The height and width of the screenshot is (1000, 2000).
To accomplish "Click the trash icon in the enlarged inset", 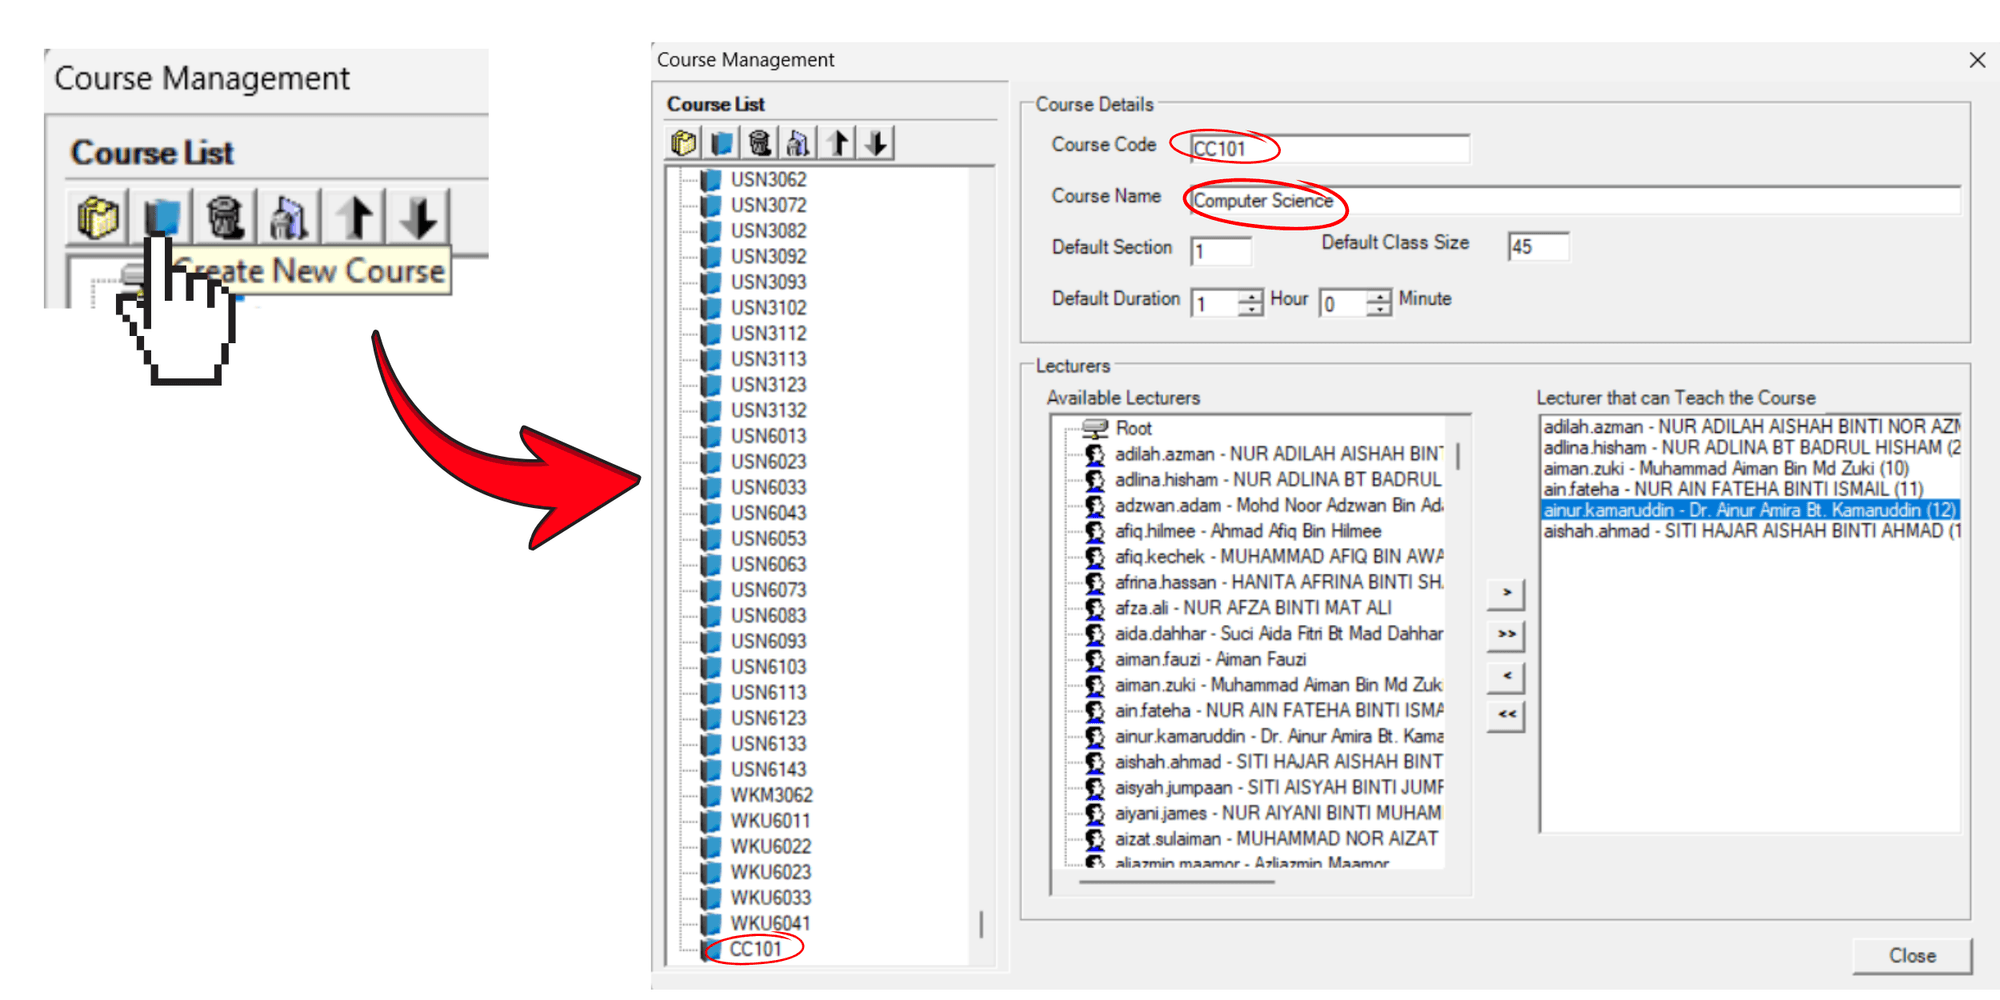I will pyautogui.click(x=226, y=216).
